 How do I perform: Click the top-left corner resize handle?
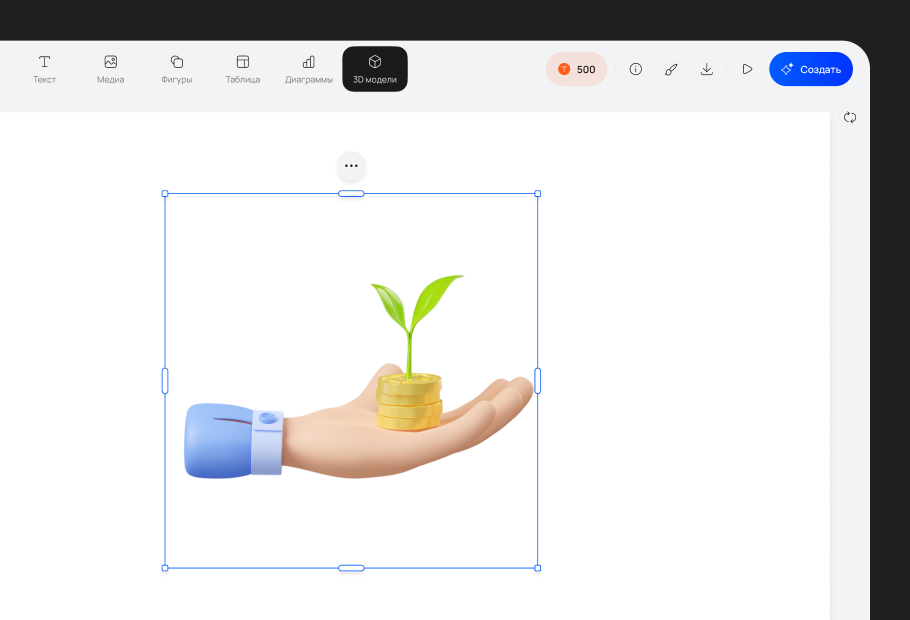[165, 194]
